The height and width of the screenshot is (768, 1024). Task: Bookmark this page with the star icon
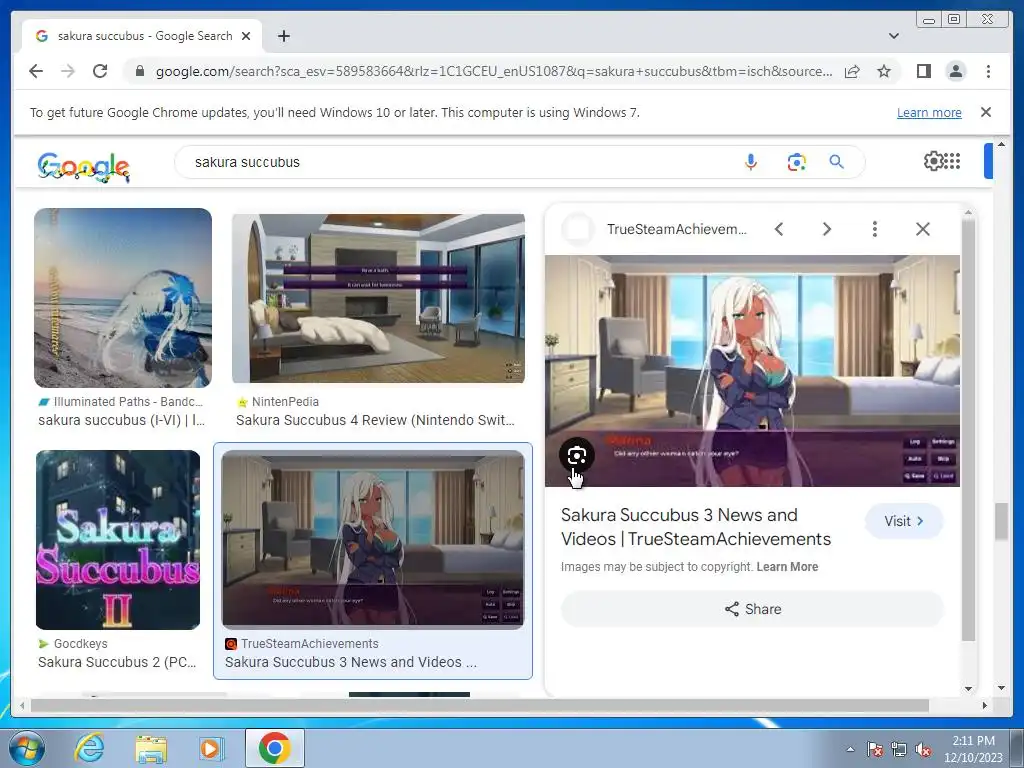pyautogui.click(x=884, y=71)
